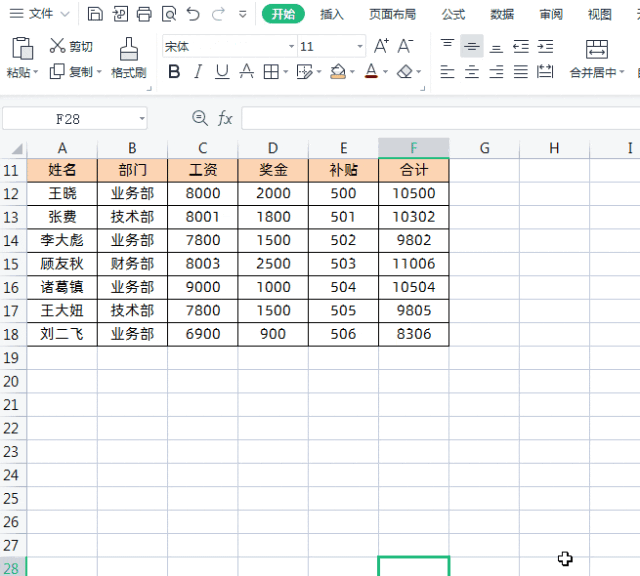
Task: Justify text alignment icon
Action: [521, 72]
